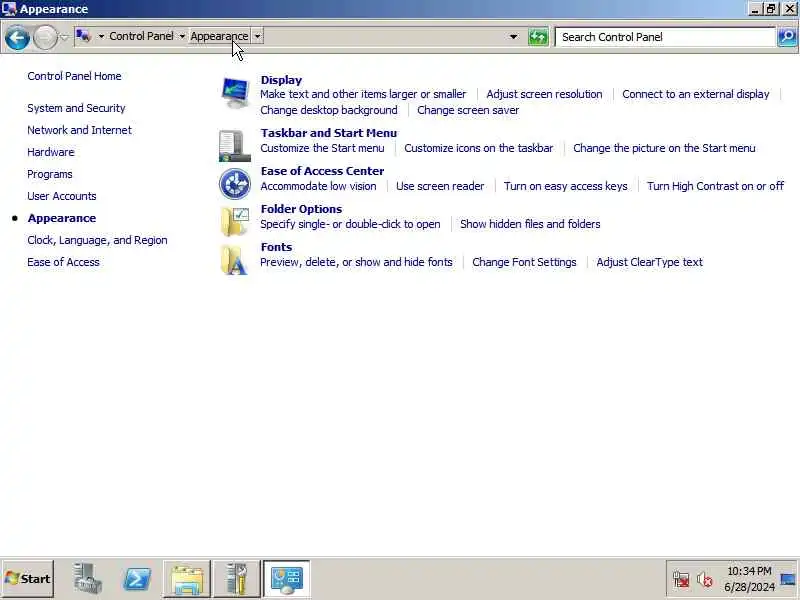The width and height of the screenshot is (800, 600).
Task: Click the Appearance breadcrumb segment
Action: [x=219, y=36]
